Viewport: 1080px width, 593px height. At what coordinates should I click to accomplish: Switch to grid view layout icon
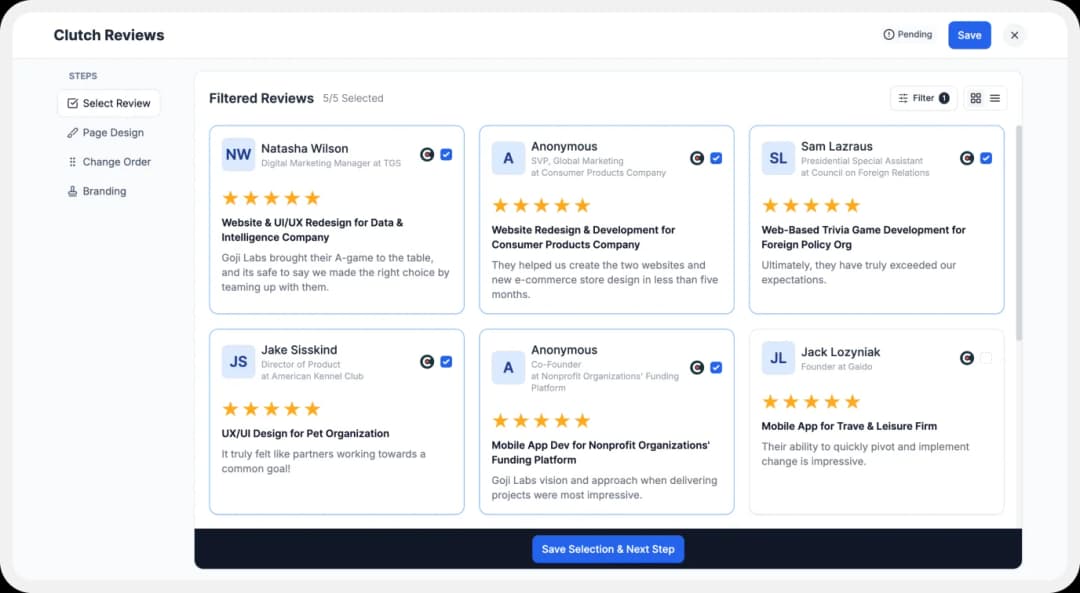pos(976,98)
